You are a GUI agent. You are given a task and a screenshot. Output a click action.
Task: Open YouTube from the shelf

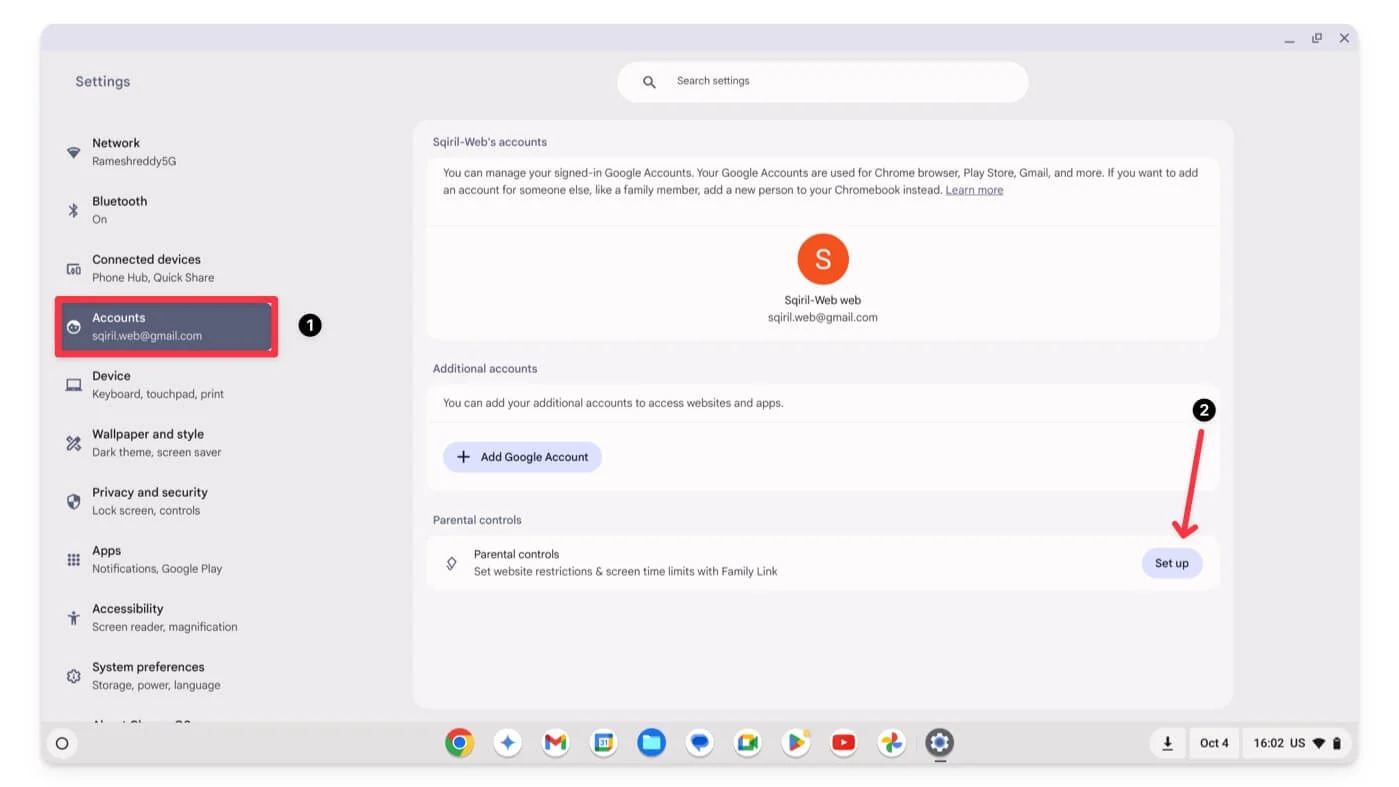[844, 743]
